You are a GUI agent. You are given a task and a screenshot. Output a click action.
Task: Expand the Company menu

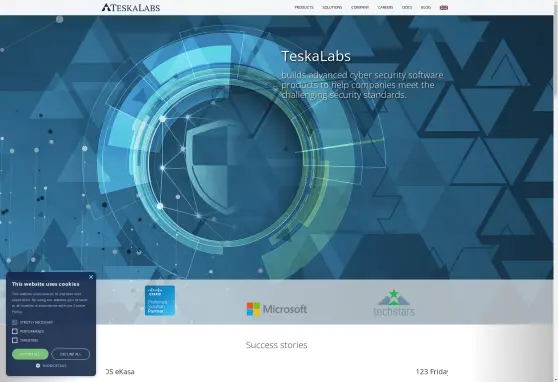[x=360, y=7]
